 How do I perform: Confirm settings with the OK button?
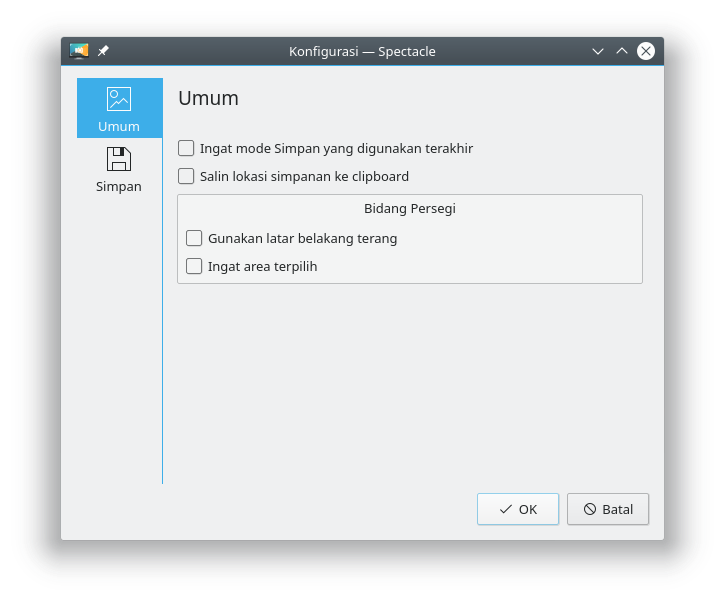pyautogui.click(x=518, y=509)
